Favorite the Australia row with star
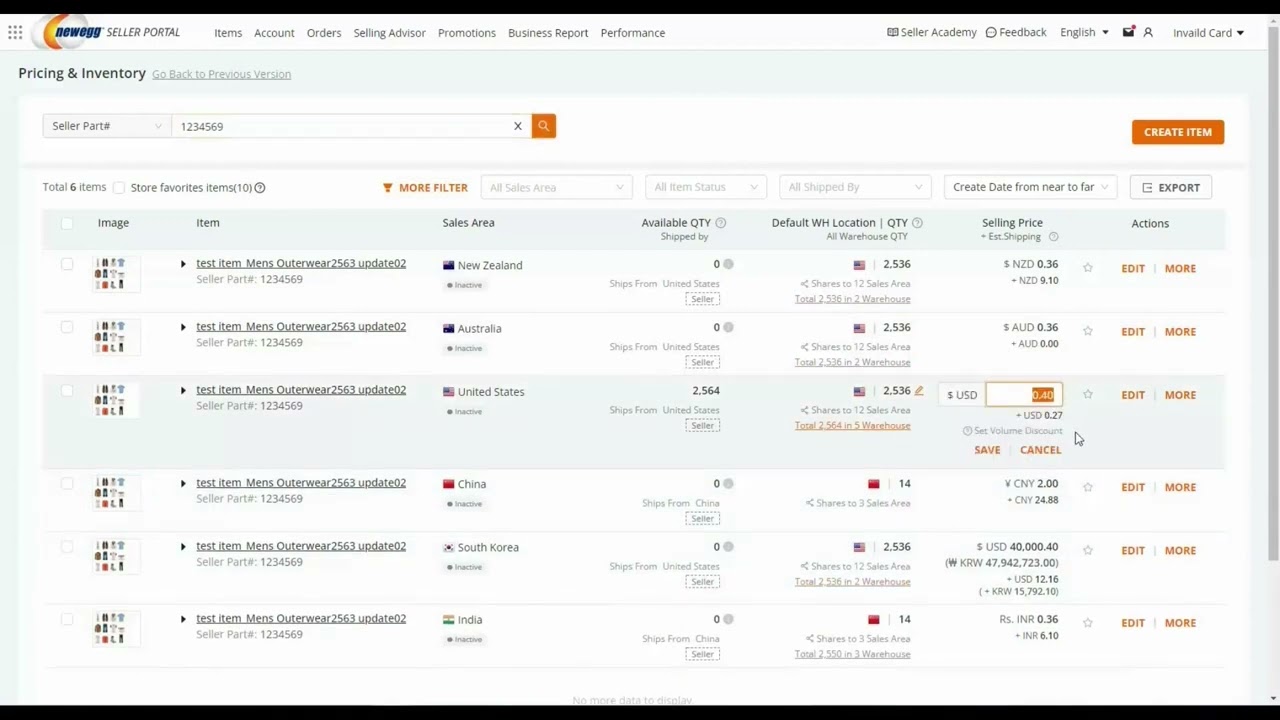Viewport: 1280px width, 720px height. tap(1088, 331)
